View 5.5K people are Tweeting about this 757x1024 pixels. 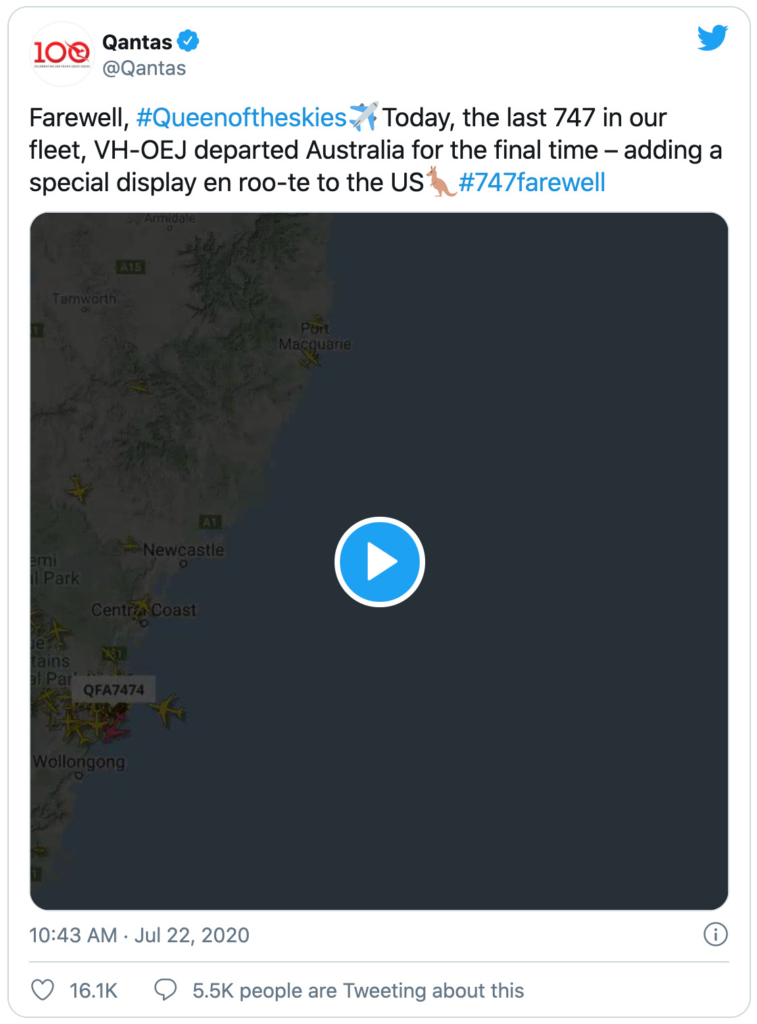[x=358, y=991]
